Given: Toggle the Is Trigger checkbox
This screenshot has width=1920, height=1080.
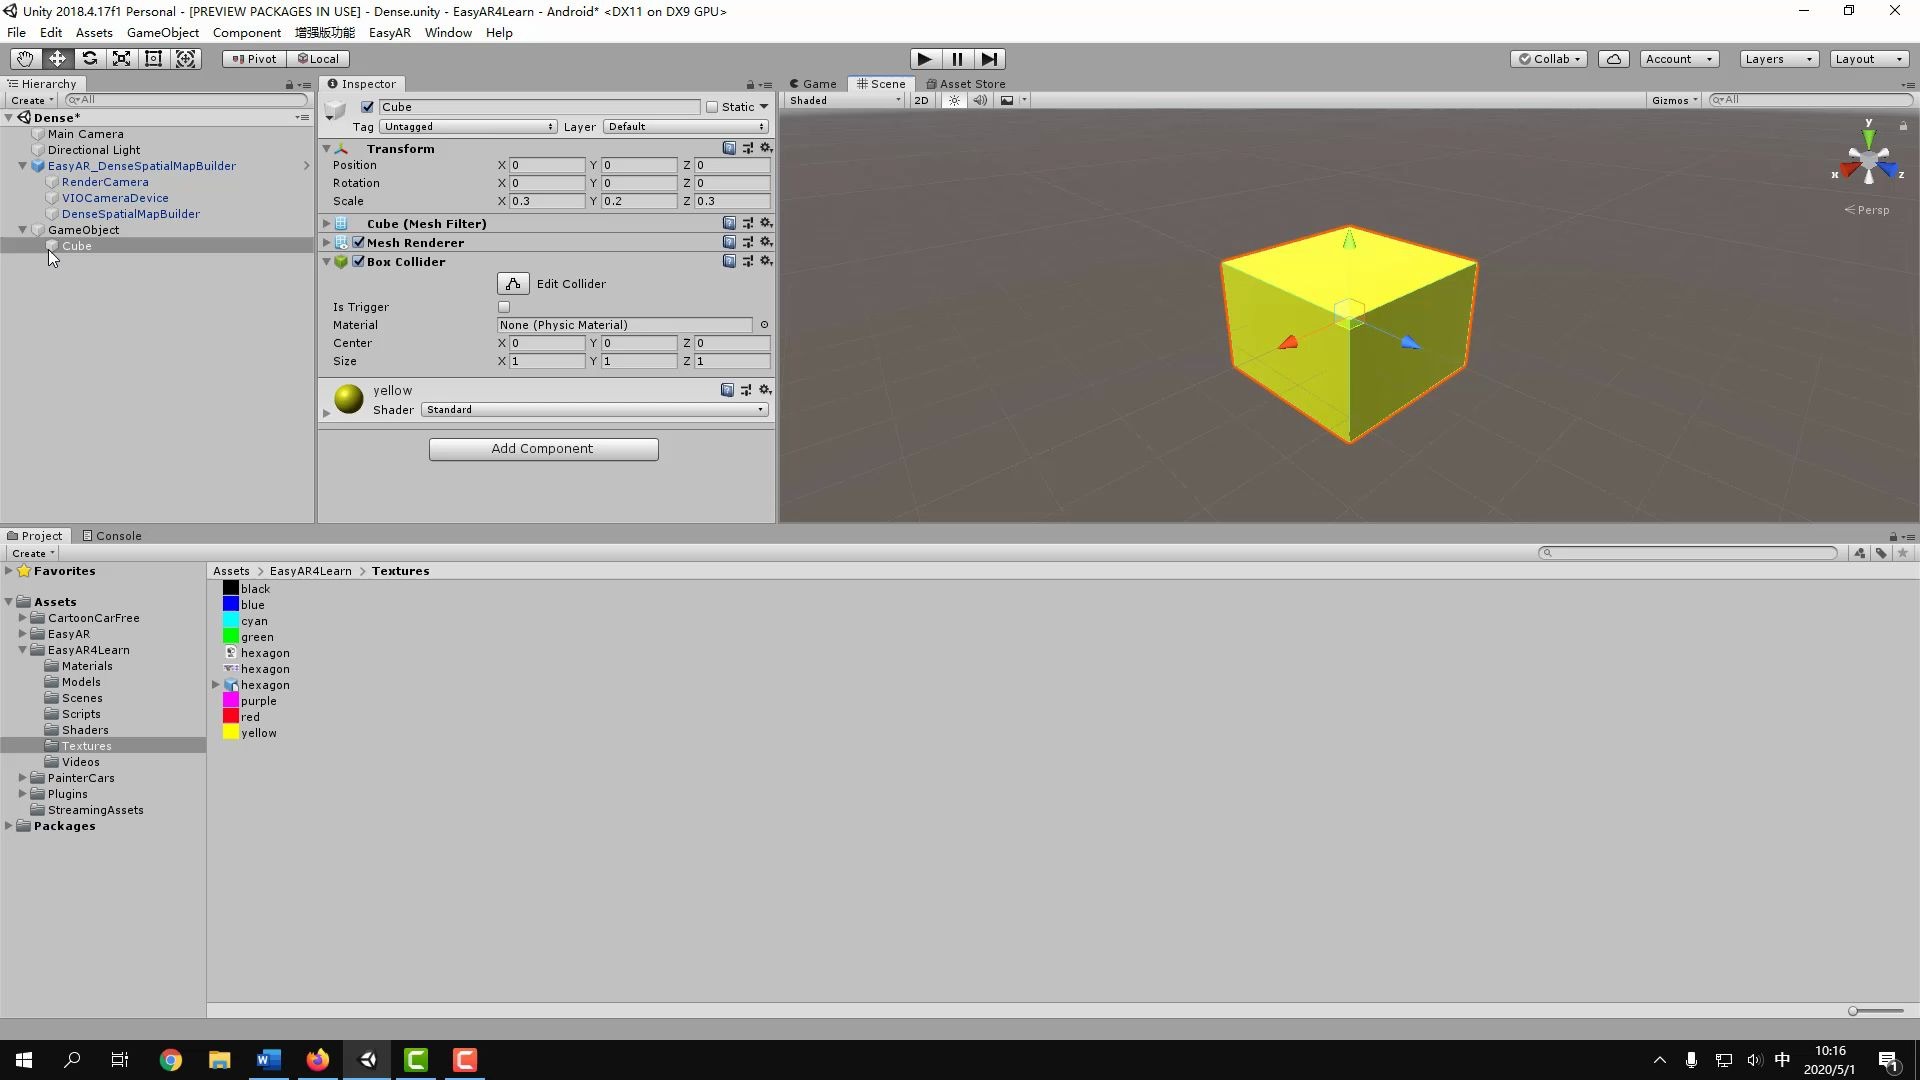Looking at the screenshot, I should (x=504, y=307).
